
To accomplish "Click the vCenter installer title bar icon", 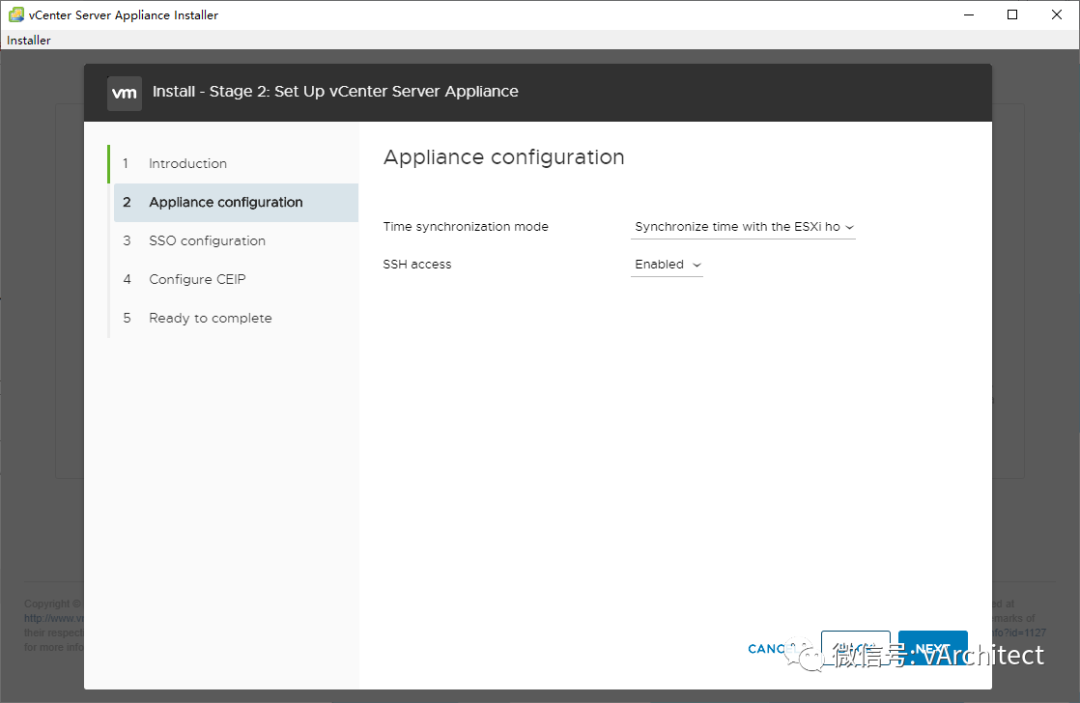I will point(15,15).
